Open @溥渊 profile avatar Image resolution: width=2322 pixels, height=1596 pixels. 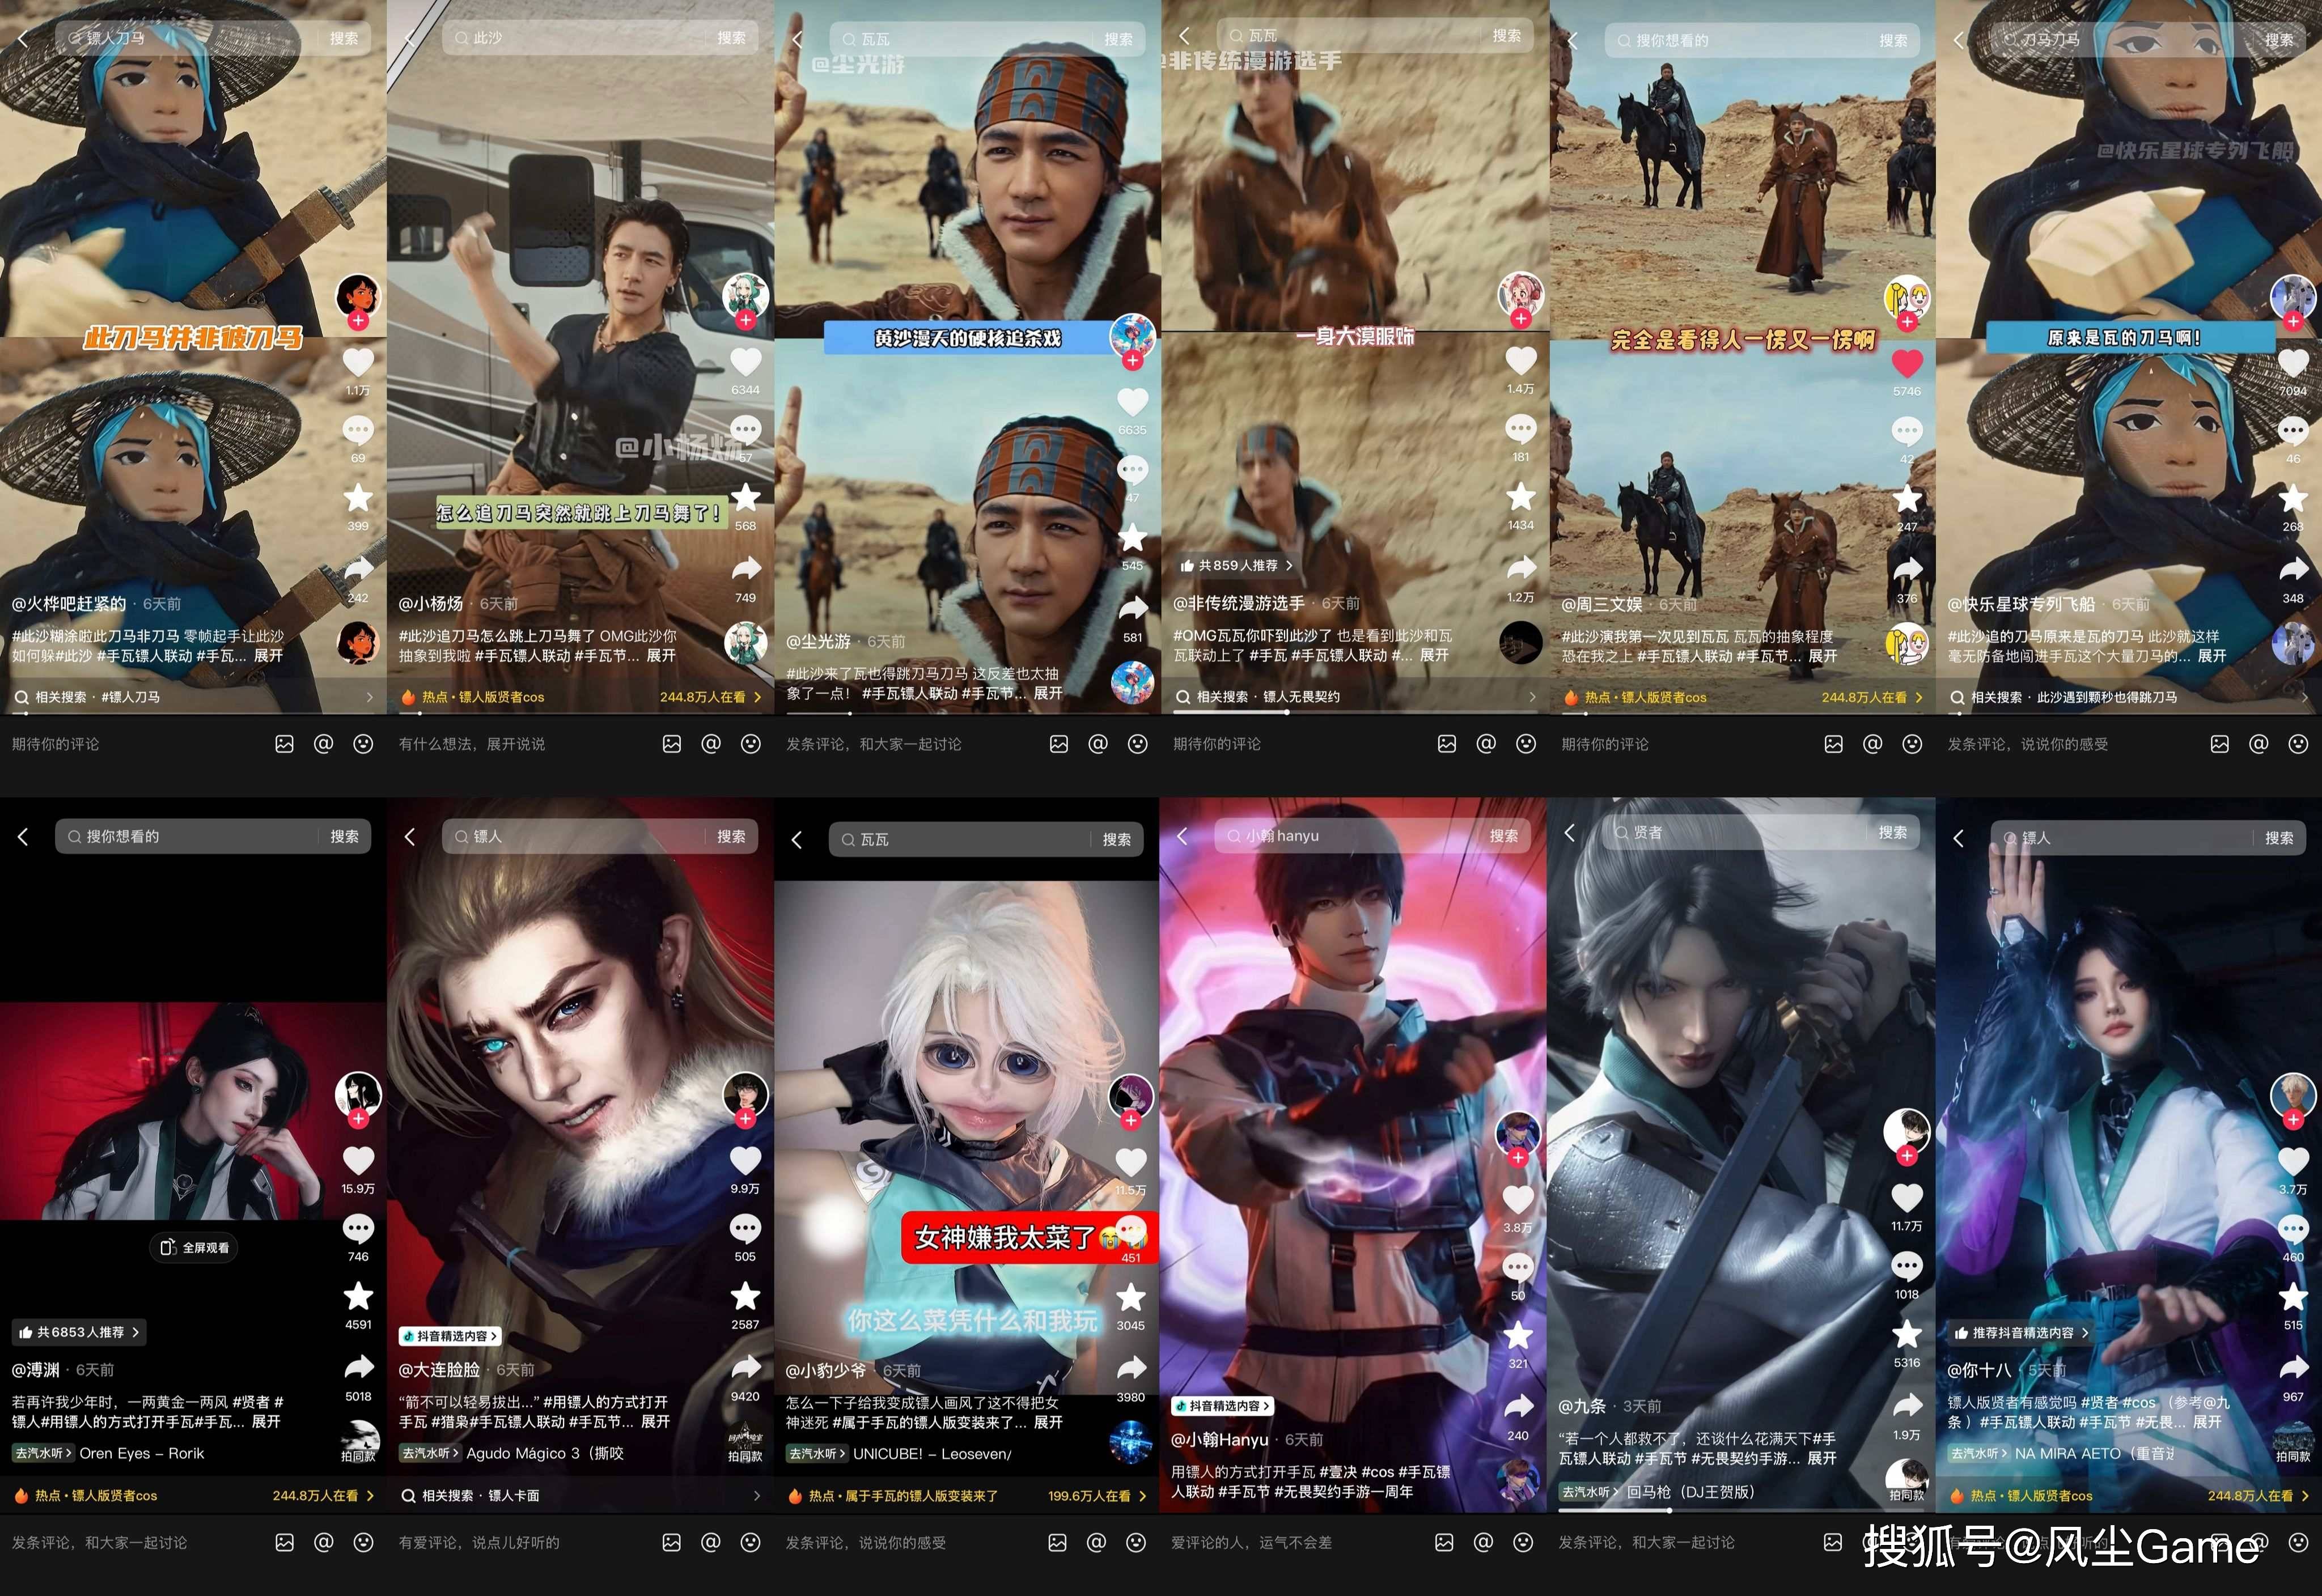tap(358, 1094)
